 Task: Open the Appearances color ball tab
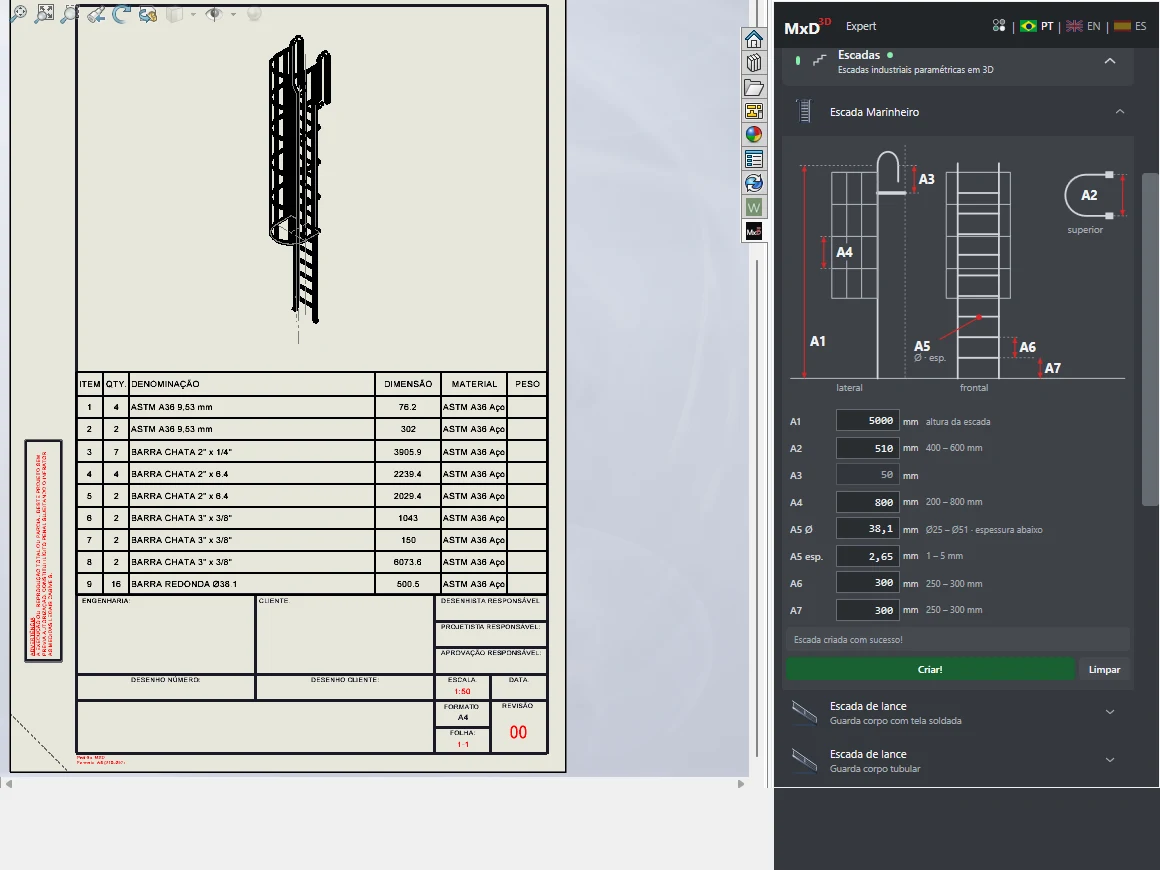754,135
